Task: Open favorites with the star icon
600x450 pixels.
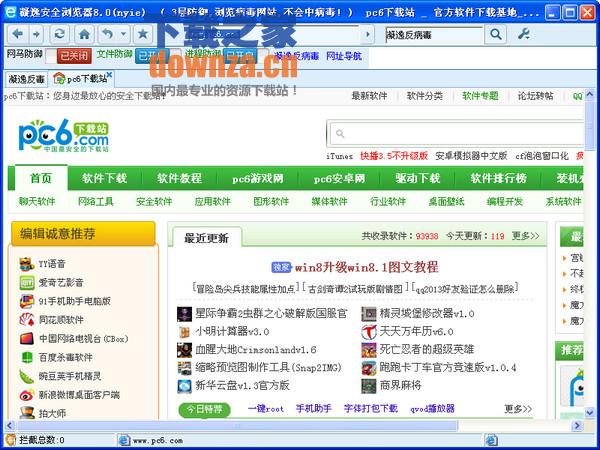Action: click(x=143, y=35)
